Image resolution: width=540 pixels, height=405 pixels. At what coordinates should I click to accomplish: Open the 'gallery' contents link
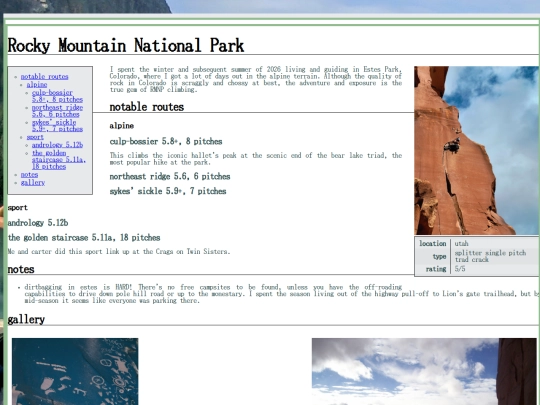33,183
